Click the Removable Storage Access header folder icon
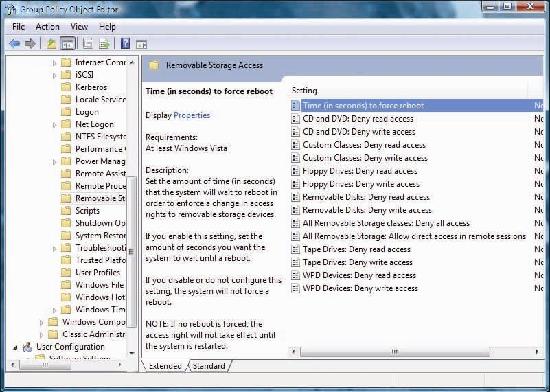 (x=154, y=65)
